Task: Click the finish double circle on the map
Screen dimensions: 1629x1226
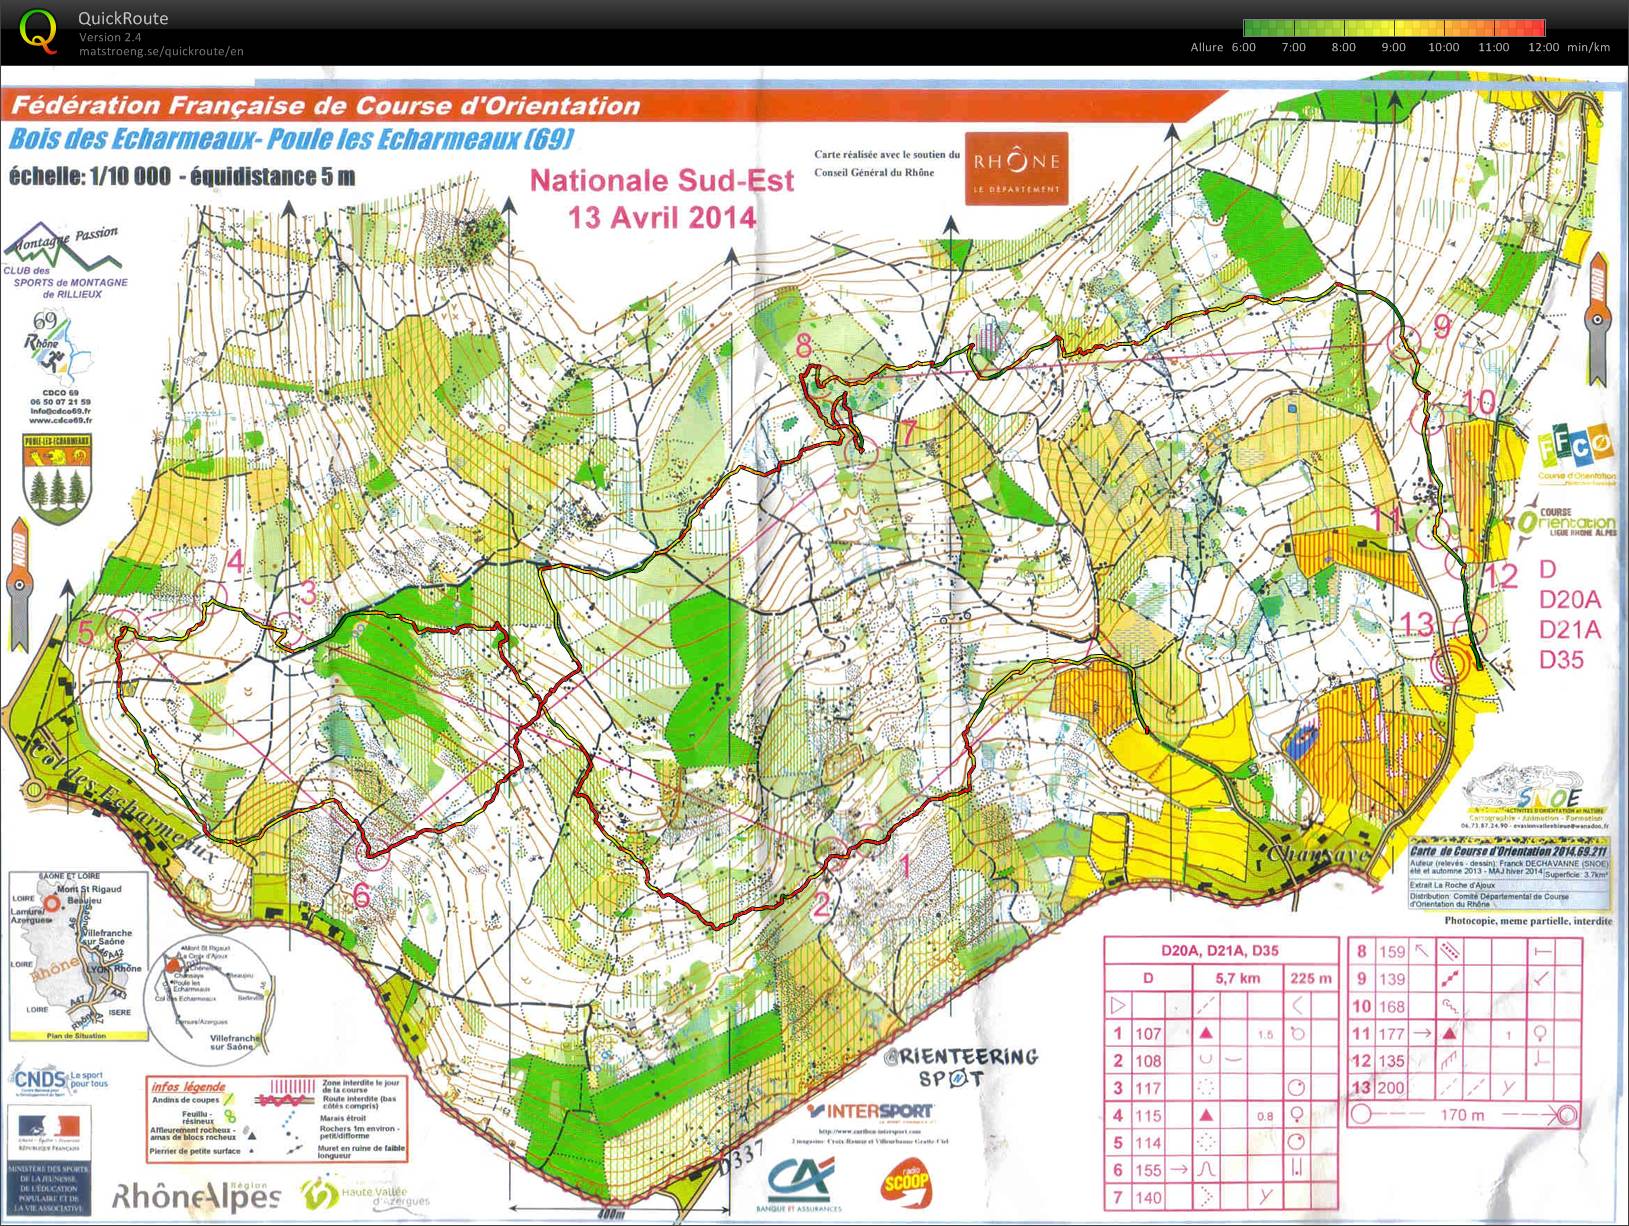Action: (x=1450, y=667)
